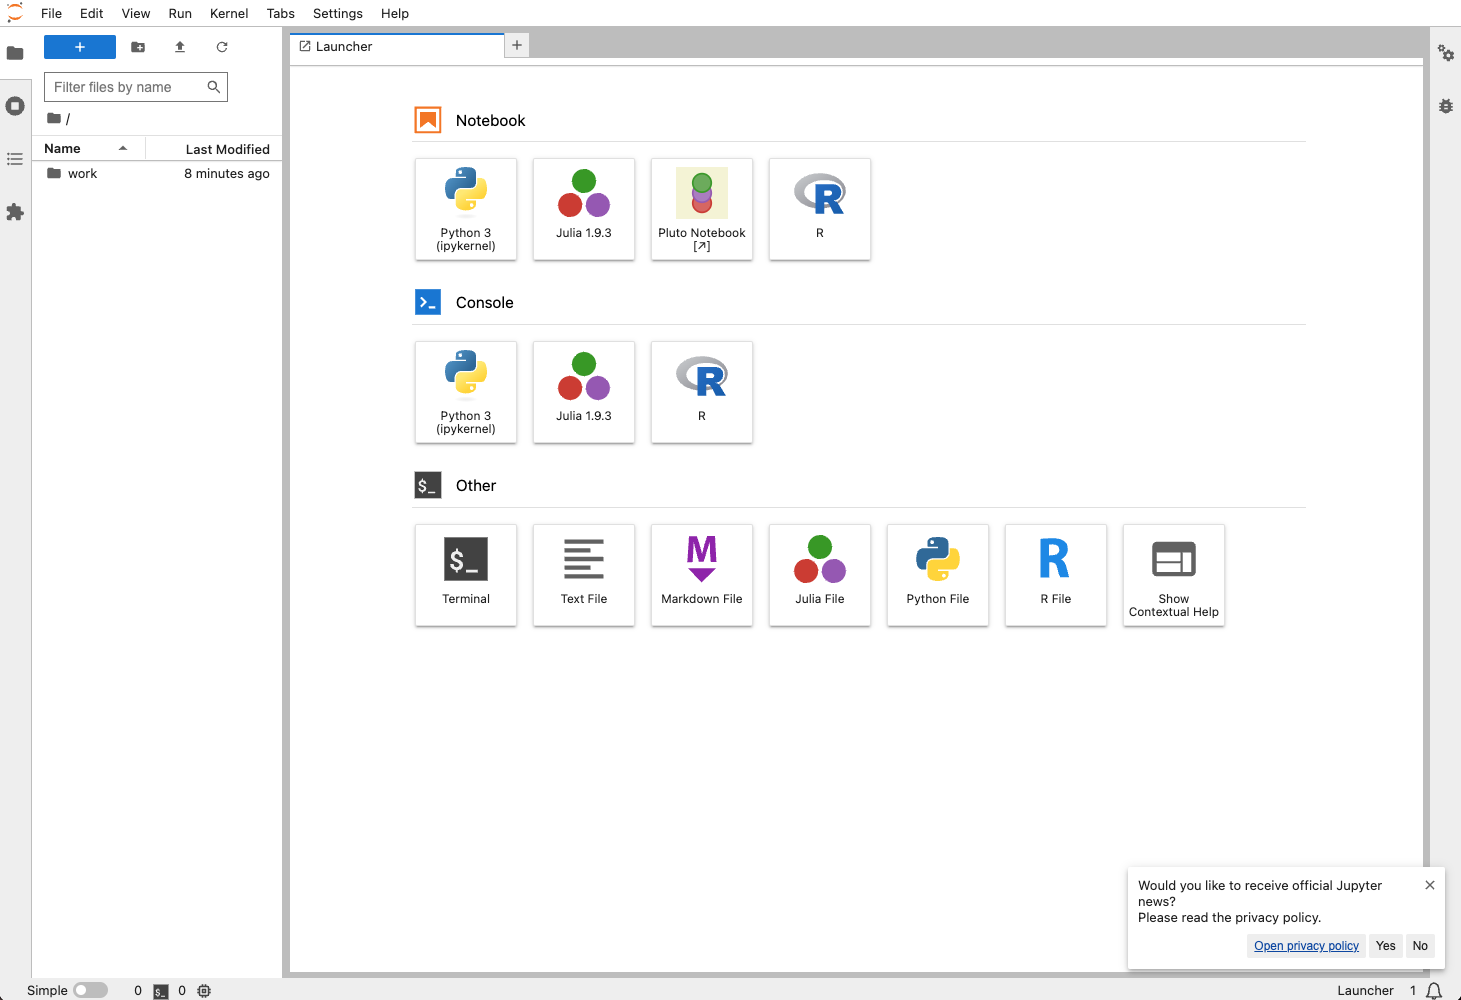Click terminal count icon in status bar
This screenshot has height=1000, width=1461.
point(161,991)
